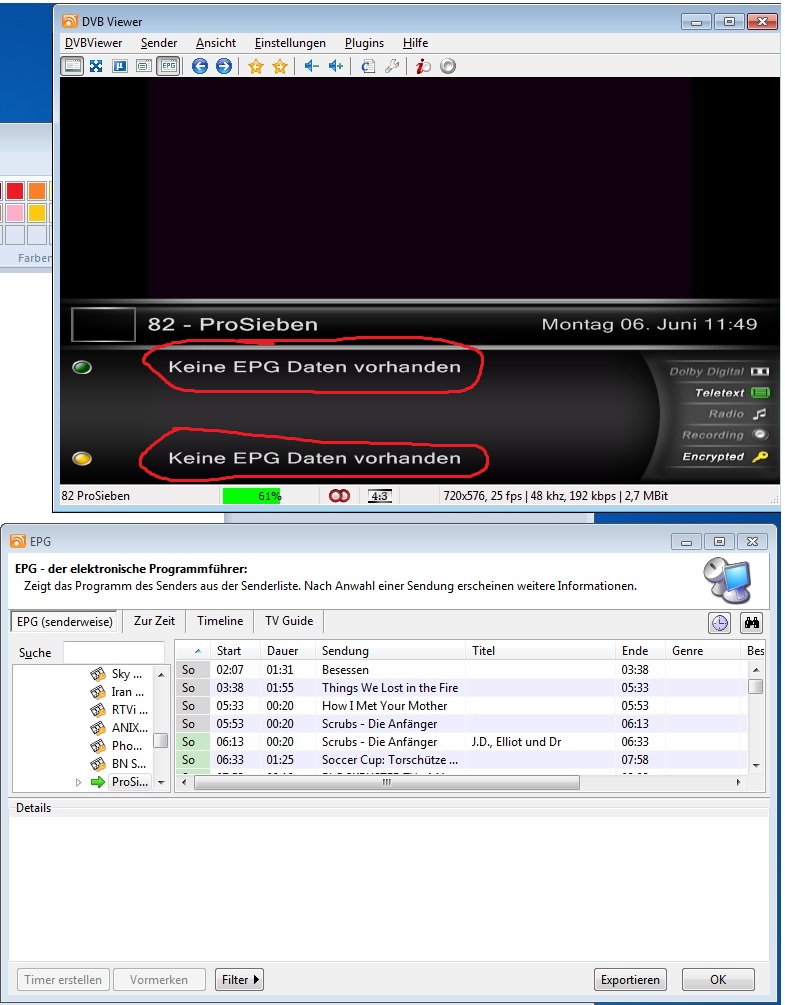The image size is (785, 1005).
Task: Click the green OSD indicator button
Action: pyautogui.click(x=82, y=367)
